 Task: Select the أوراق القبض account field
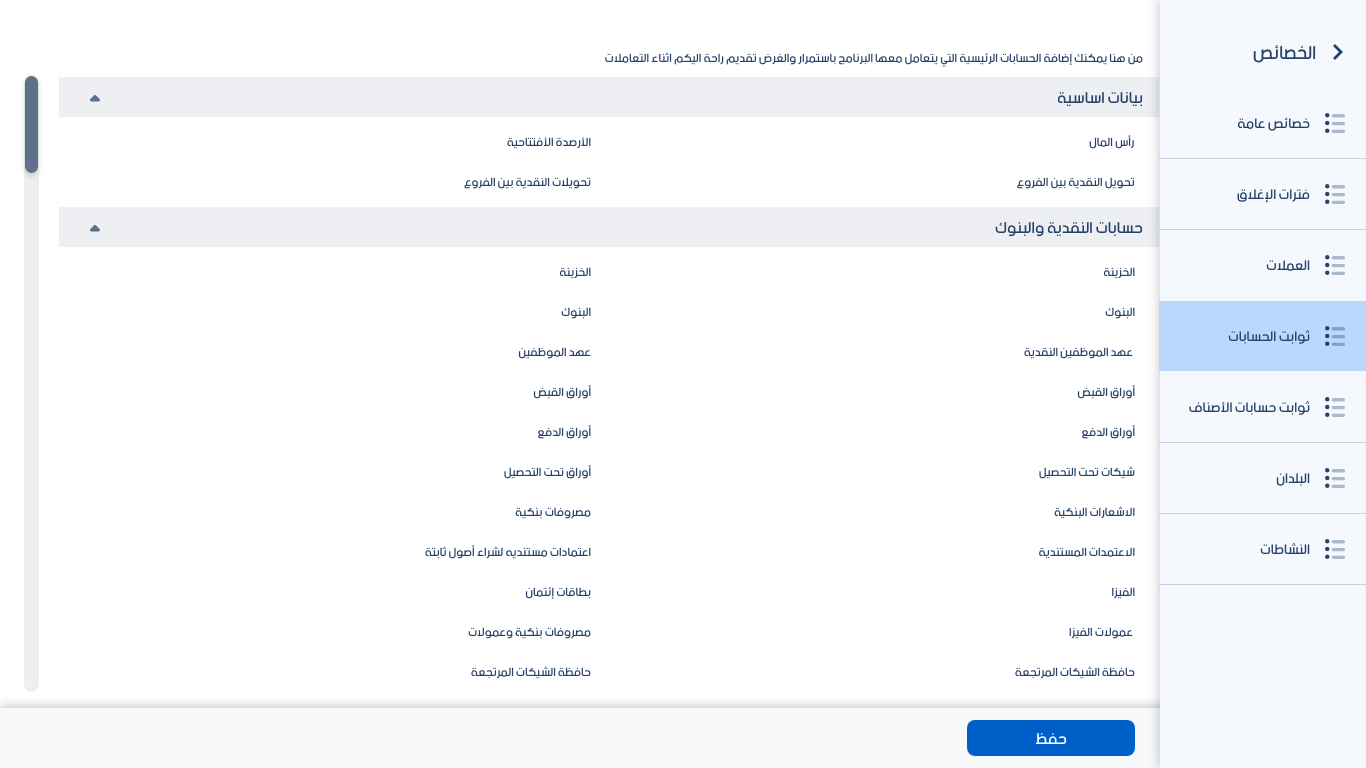coord(1107,391)
